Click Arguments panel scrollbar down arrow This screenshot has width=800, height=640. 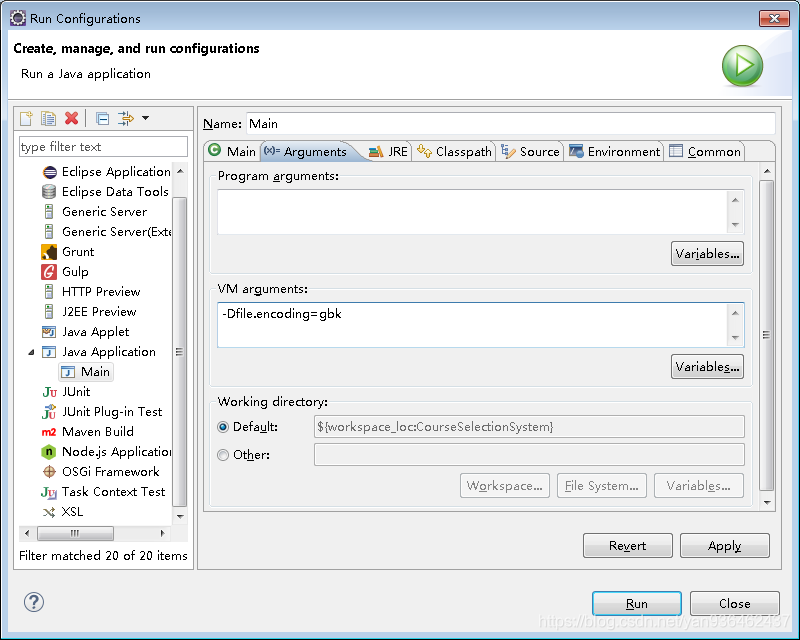coord(767,503)
